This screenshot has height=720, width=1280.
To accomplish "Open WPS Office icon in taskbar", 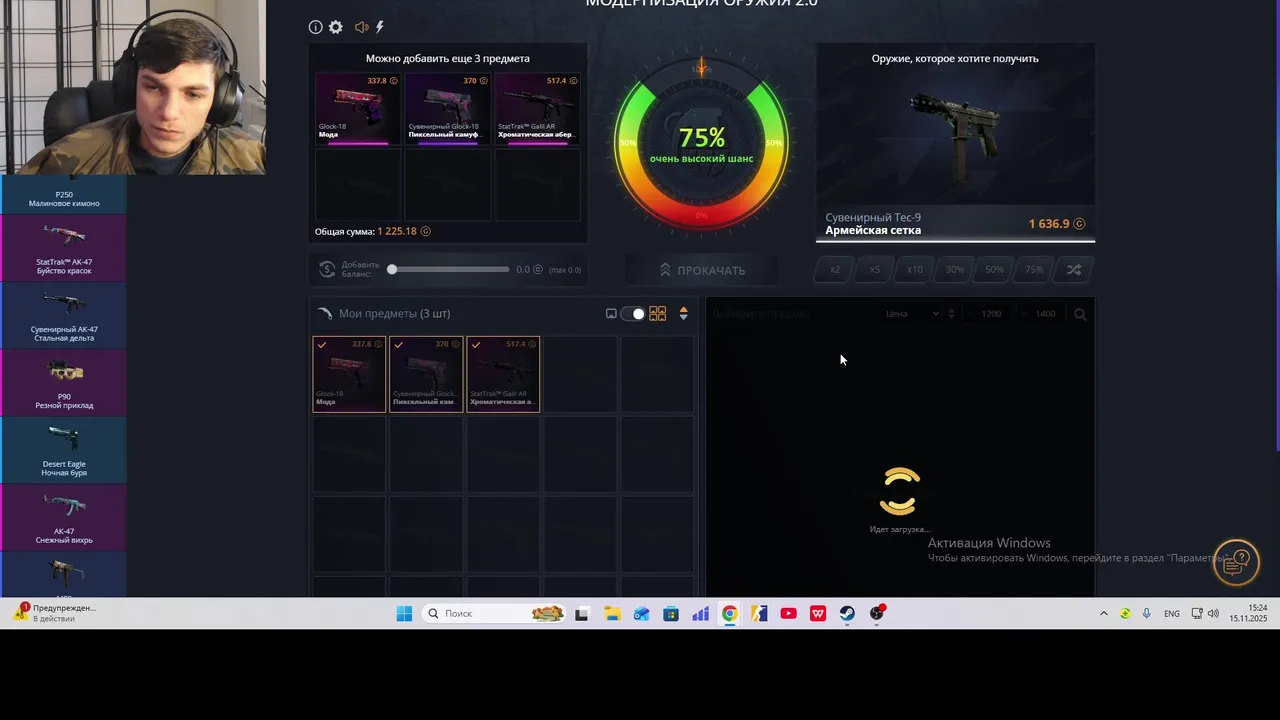I will tap(818, 614).
